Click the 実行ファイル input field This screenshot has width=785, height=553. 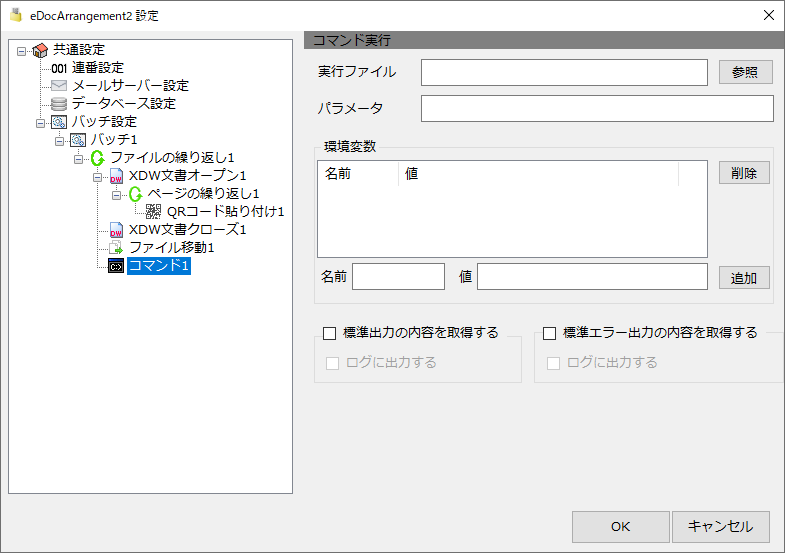pyautogui.click(x=564, y=73)
